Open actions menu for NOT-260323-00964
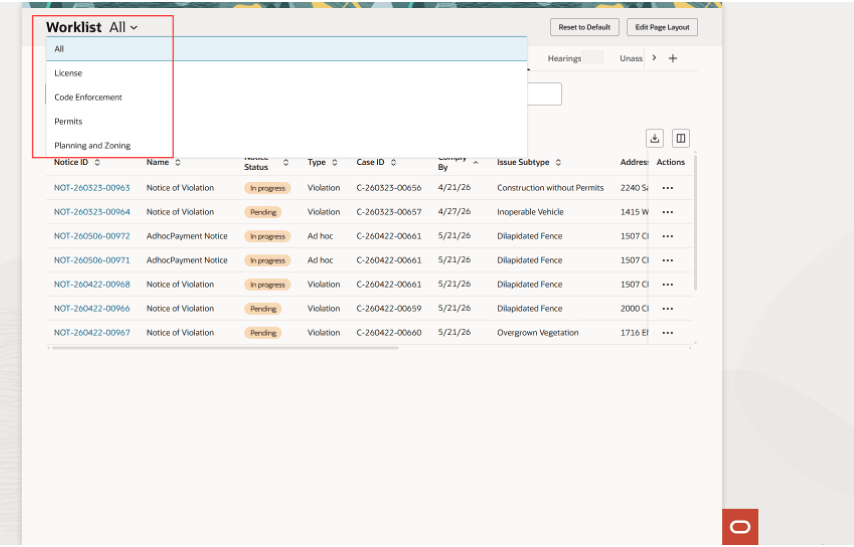Viewport: 854px width, 547px height. (x=668, y=212)
